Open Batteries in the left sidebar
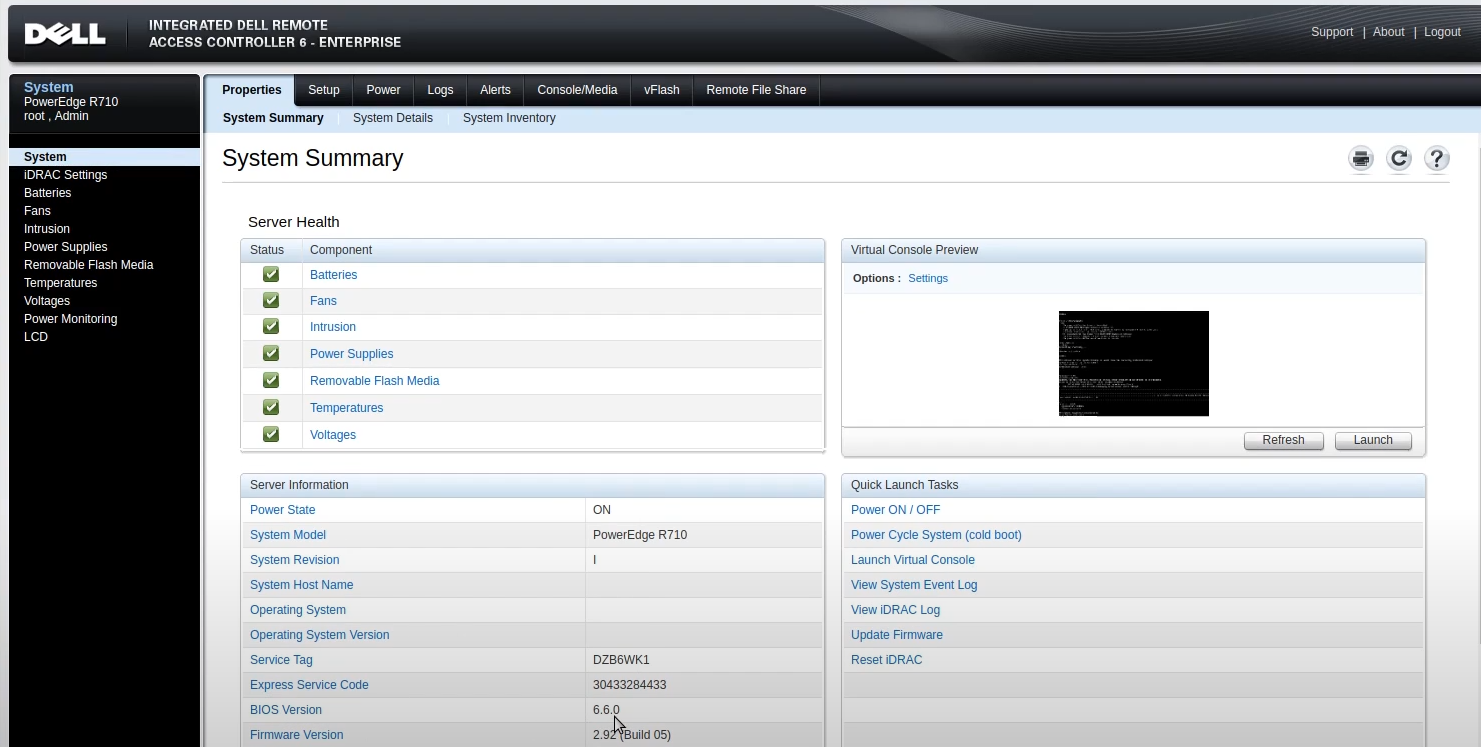Image resolution: width=1481 pixels, height=747 pixels. pyautogui.click(x=47, y=193)
